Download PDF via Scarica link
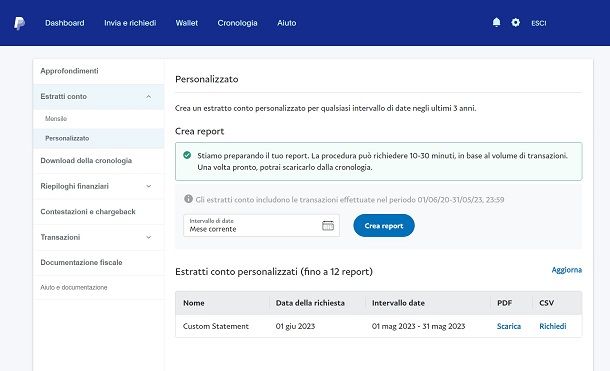This screenshot has height=371, width=610. coord(508,326)
